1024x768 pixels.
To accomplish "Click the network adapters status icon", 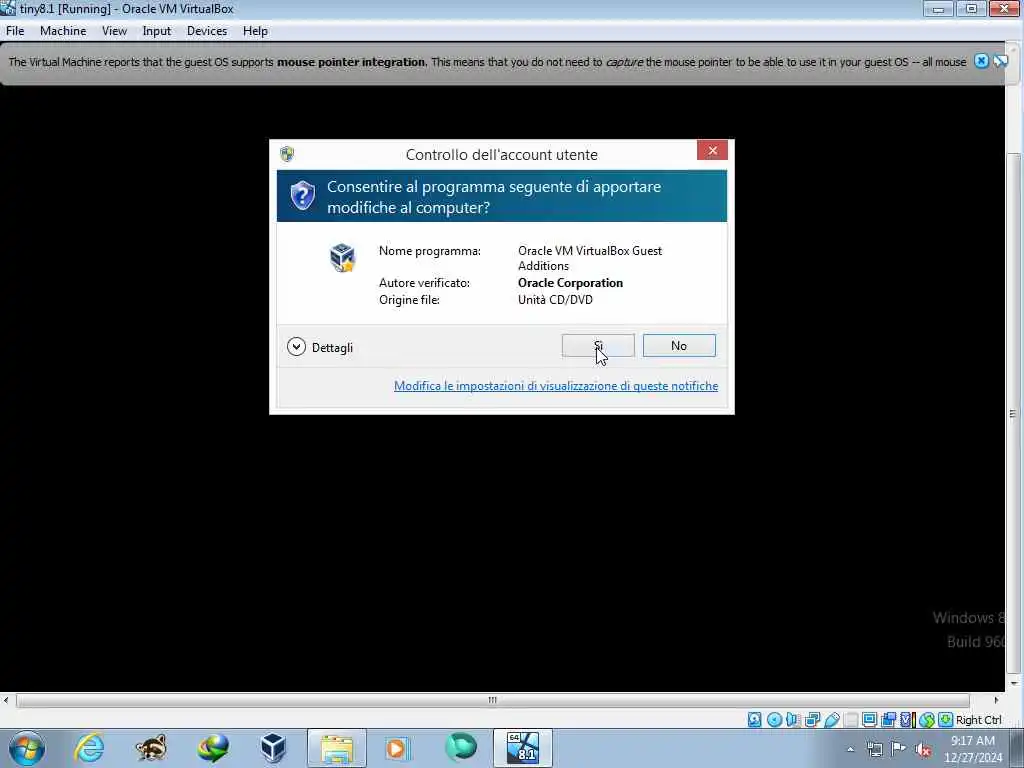I will 812,720.
